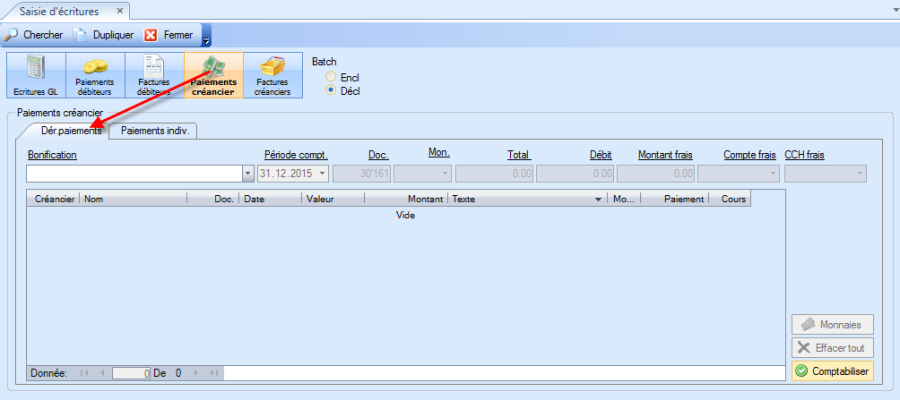This screenshot has width=900, height=400.
Task: Click the Montant frais underlined label
Action: pyautogui.click(x=665, y=154)
